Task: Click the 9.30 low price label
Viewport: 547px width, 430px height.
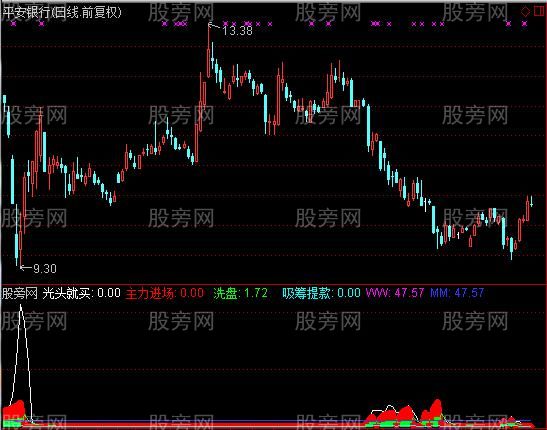Action: [45, 269]
